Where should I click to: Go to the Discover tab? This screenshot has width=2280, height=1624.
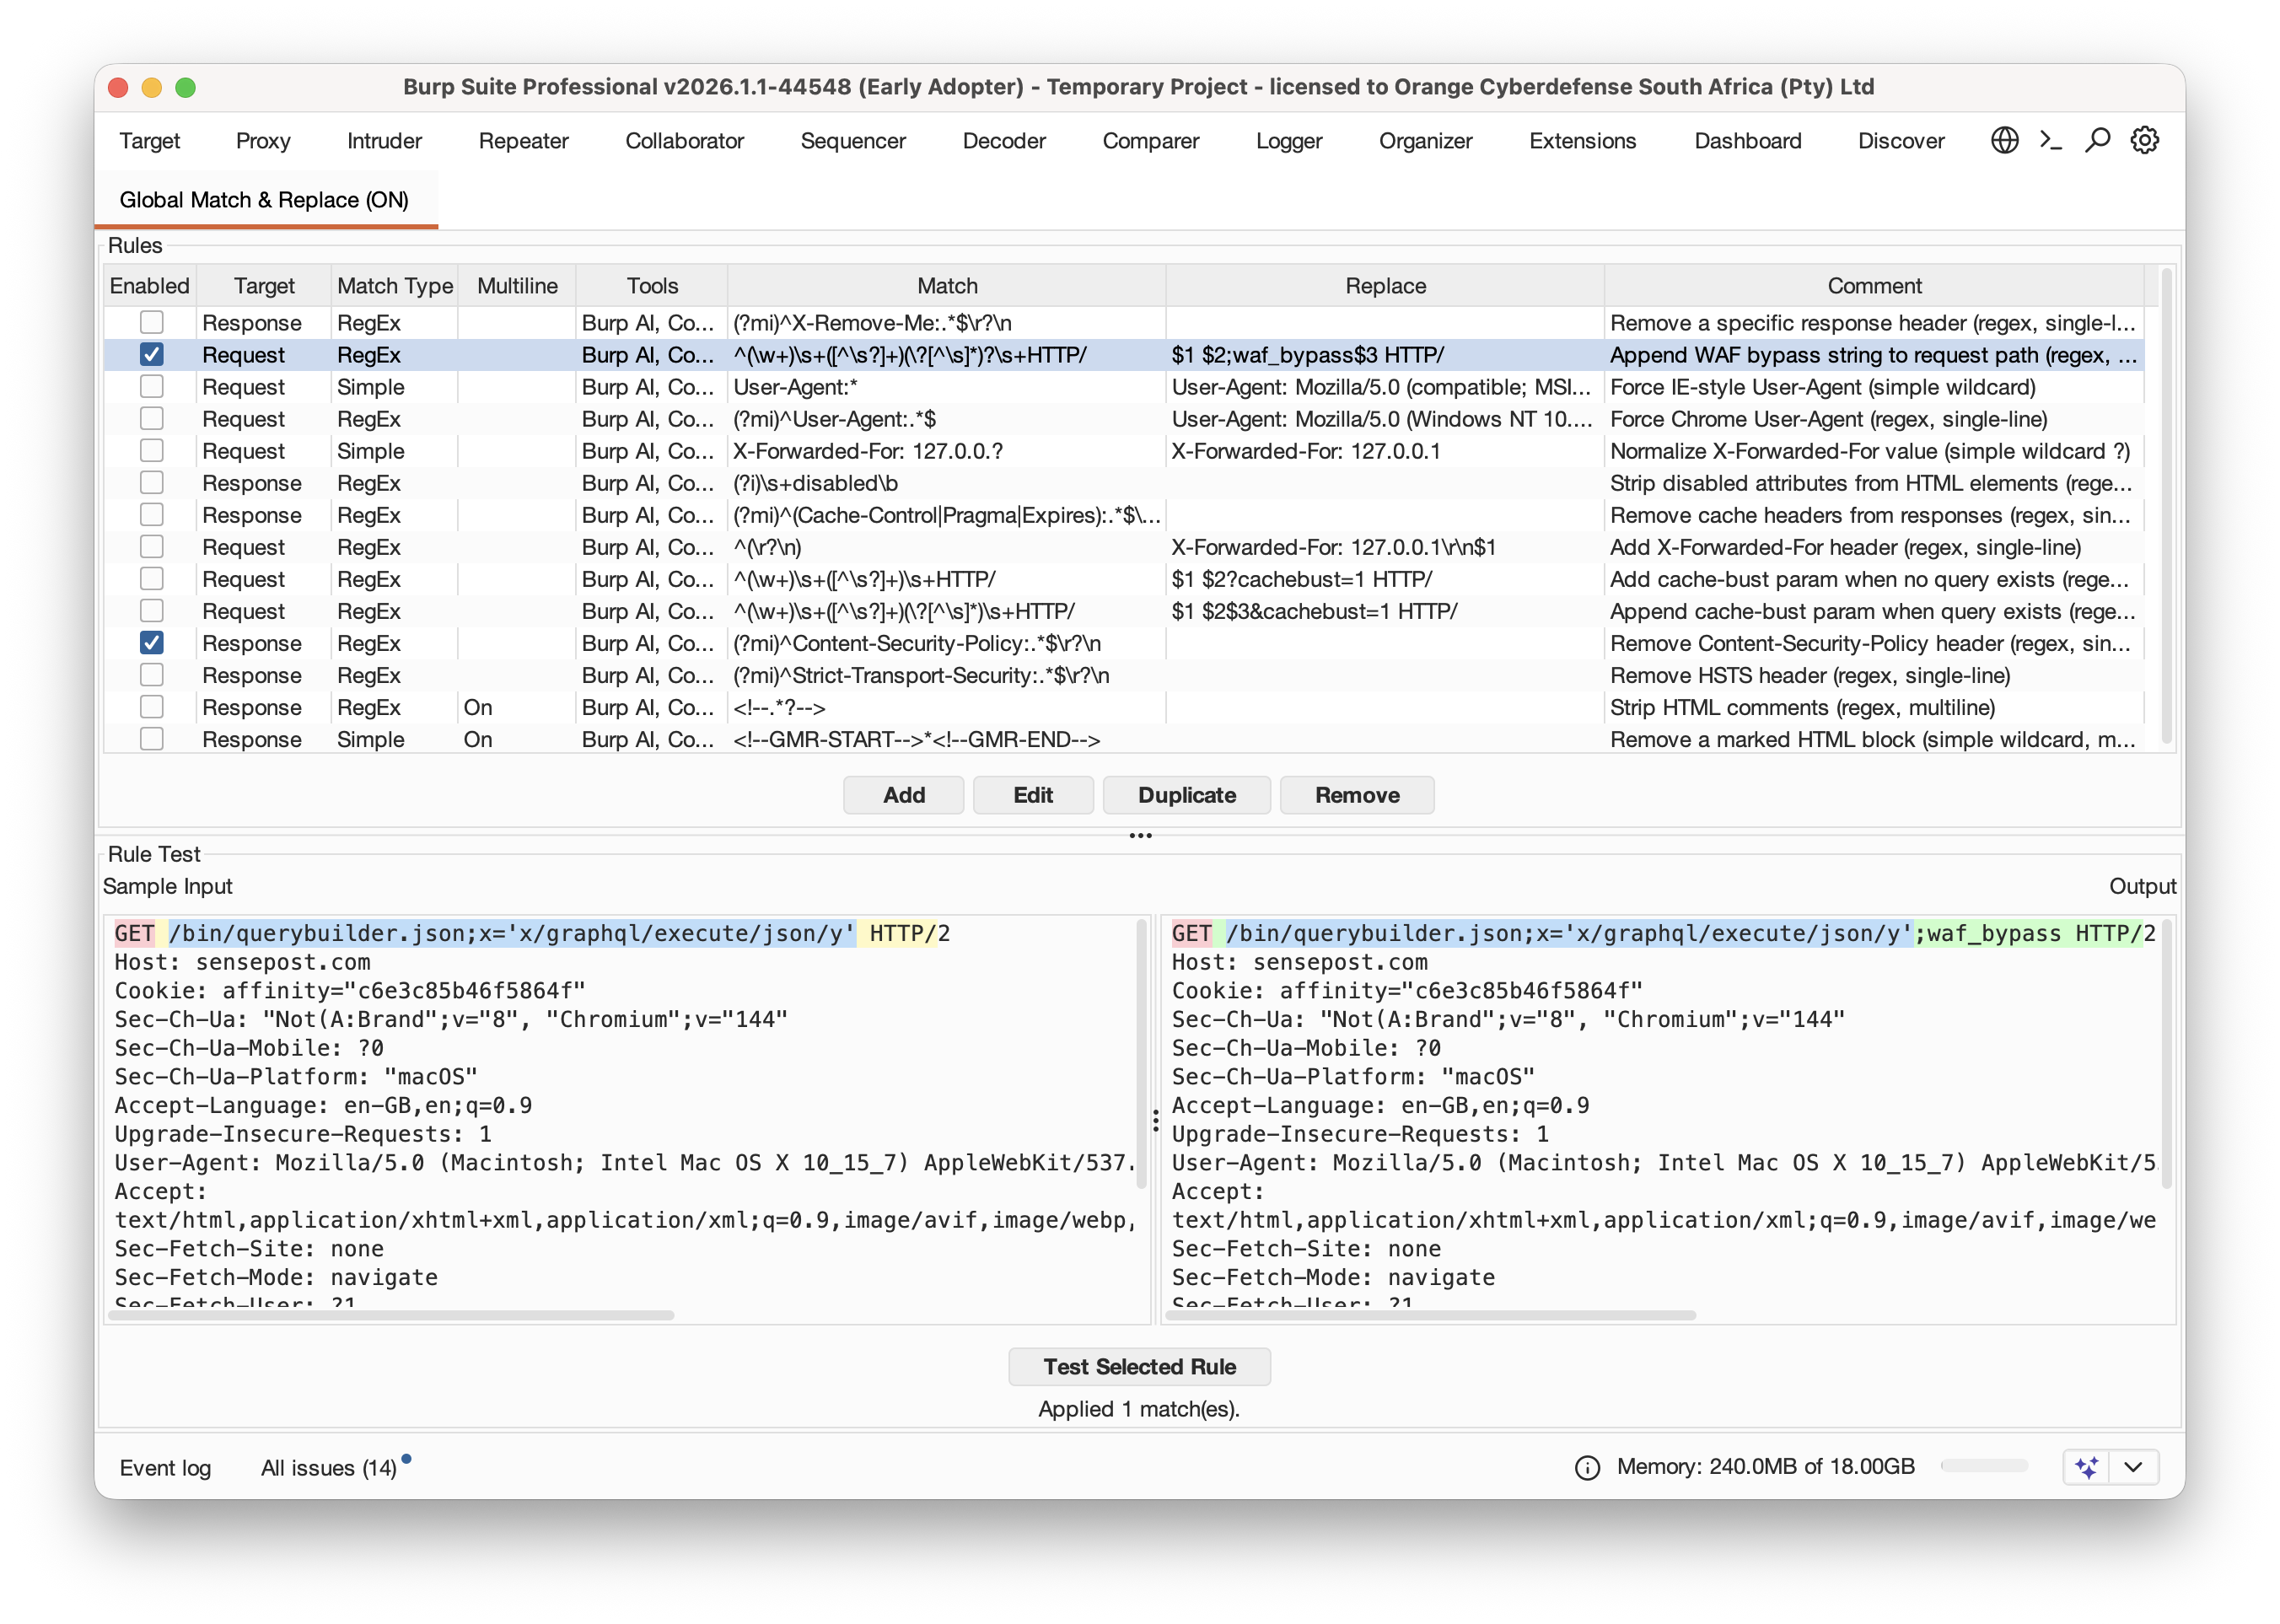(x=1901, y=141)
